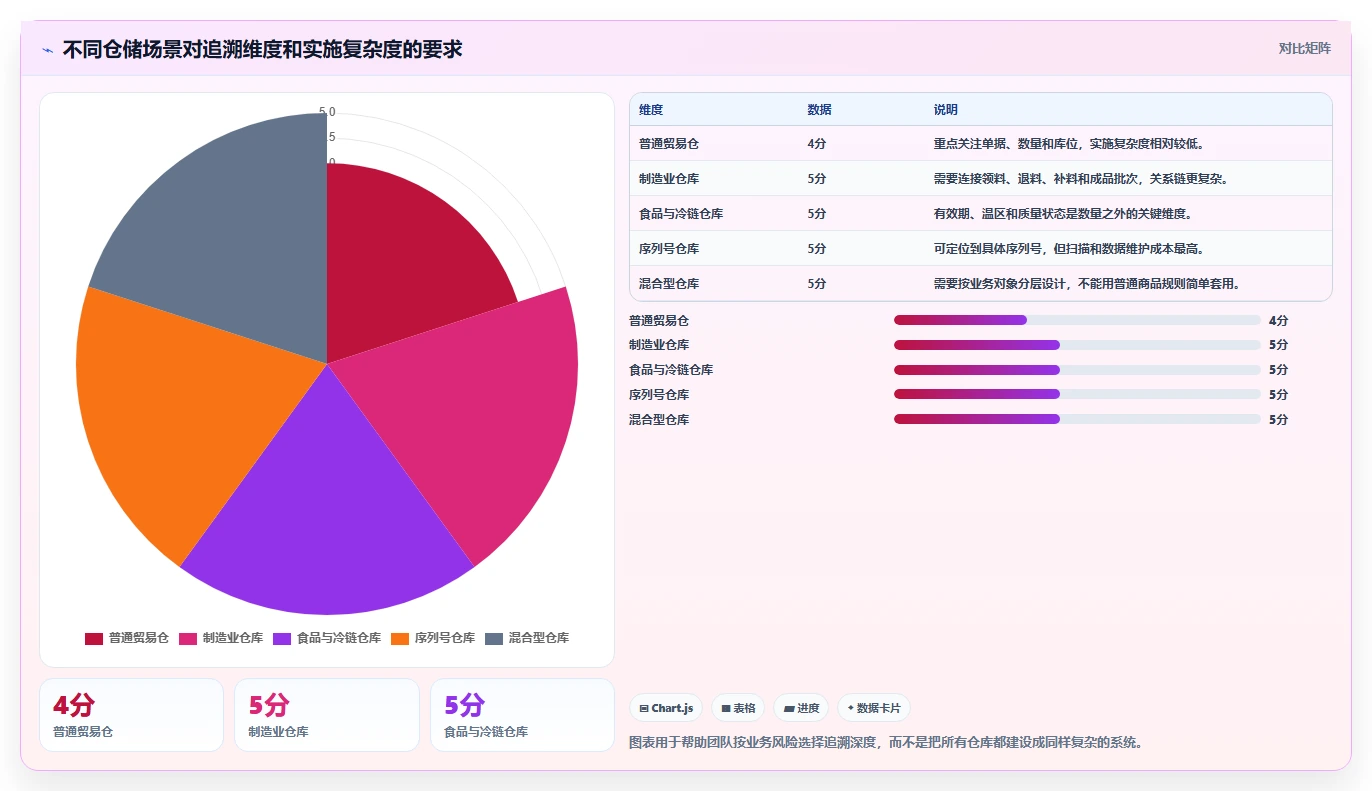Toggle the 序列号仓库 legend swatch
Image resolution: width=1372 pixels, height=791 pixels.
pos(400,638)
